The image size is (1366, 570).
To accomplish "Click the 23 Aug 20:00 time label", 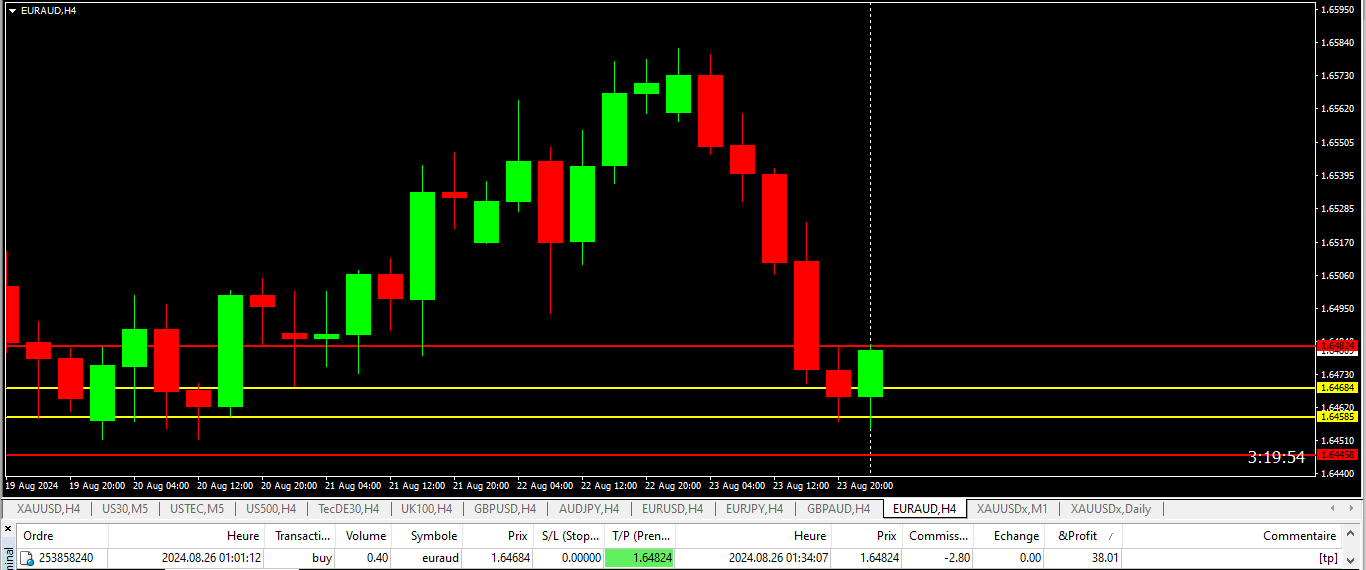I will click(865, 486).
